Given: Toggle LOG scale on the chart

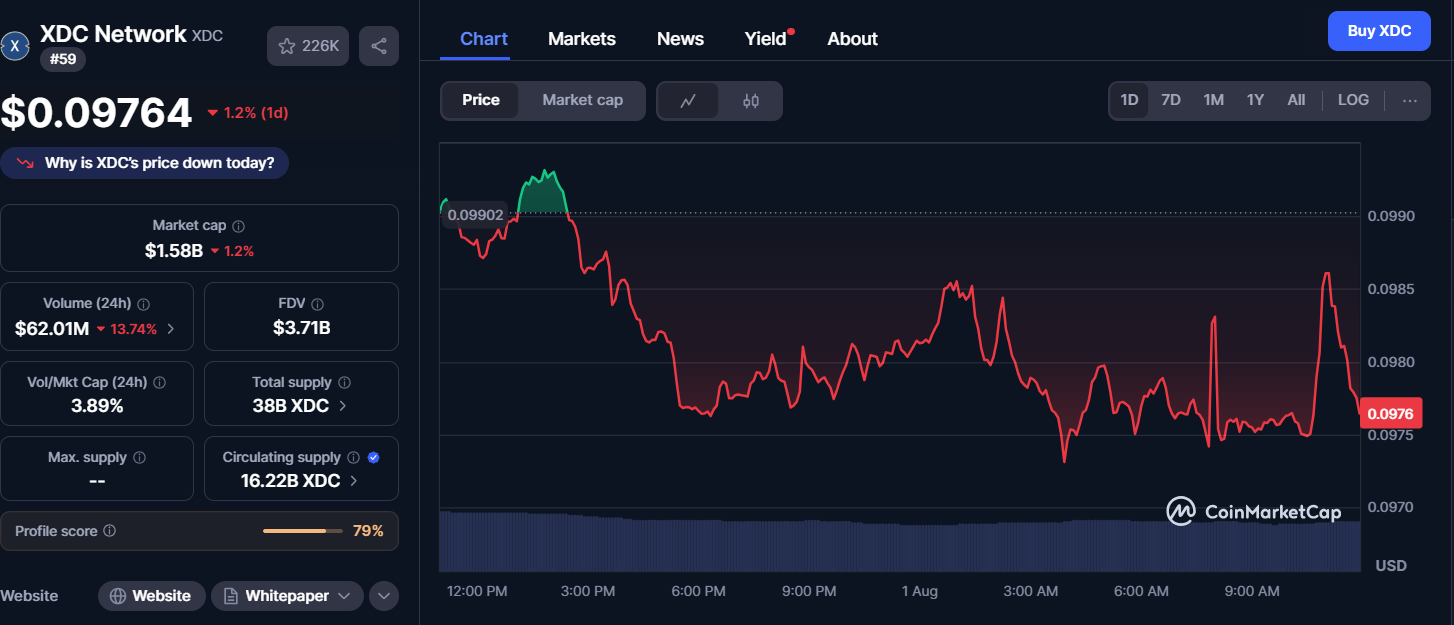Looking at the screenshot, I should pyautogui.click(x=1353, y=100).
